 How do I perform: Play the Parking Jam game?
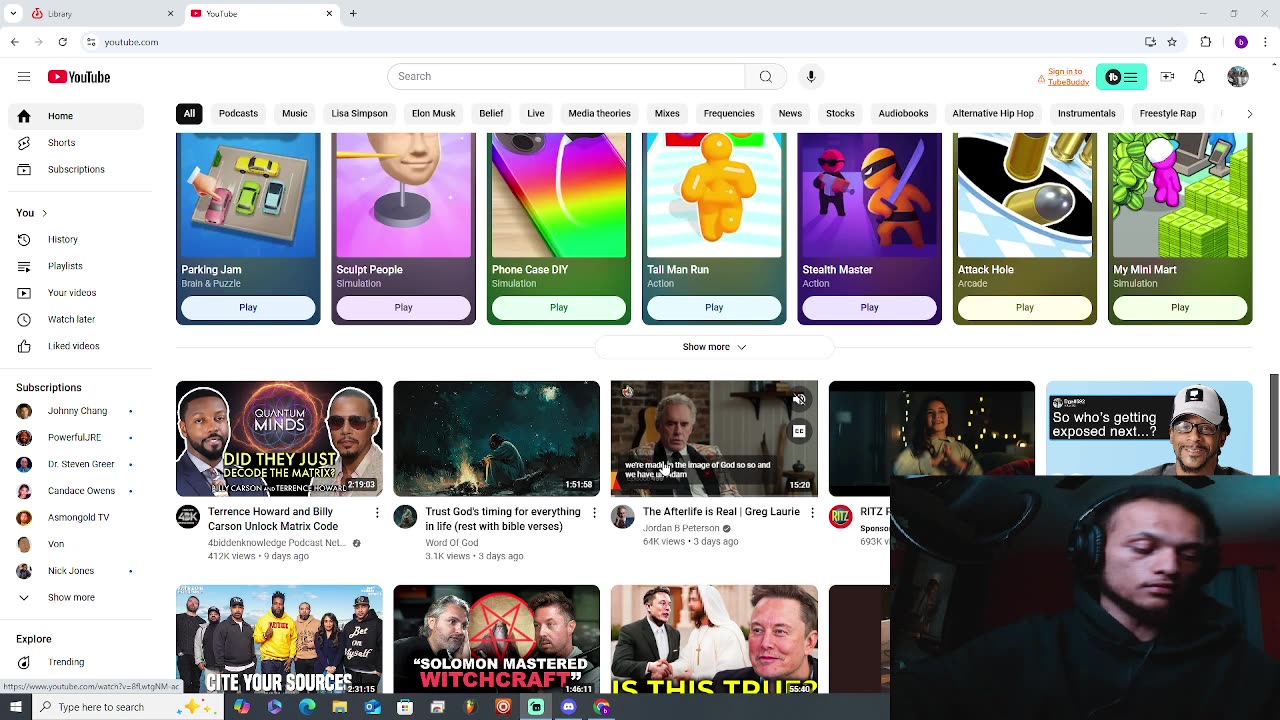click(x=248, y=308)
